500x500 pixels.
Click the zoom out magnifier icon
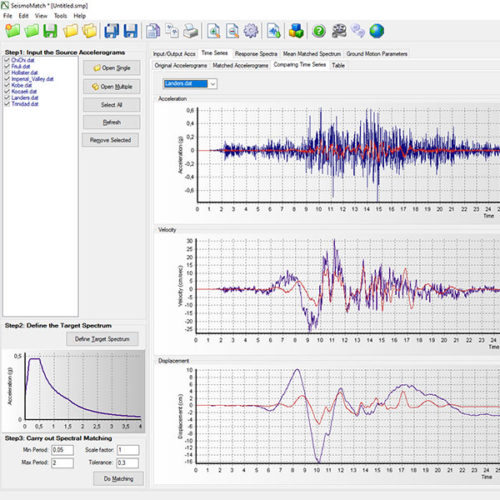coord(232,31)
